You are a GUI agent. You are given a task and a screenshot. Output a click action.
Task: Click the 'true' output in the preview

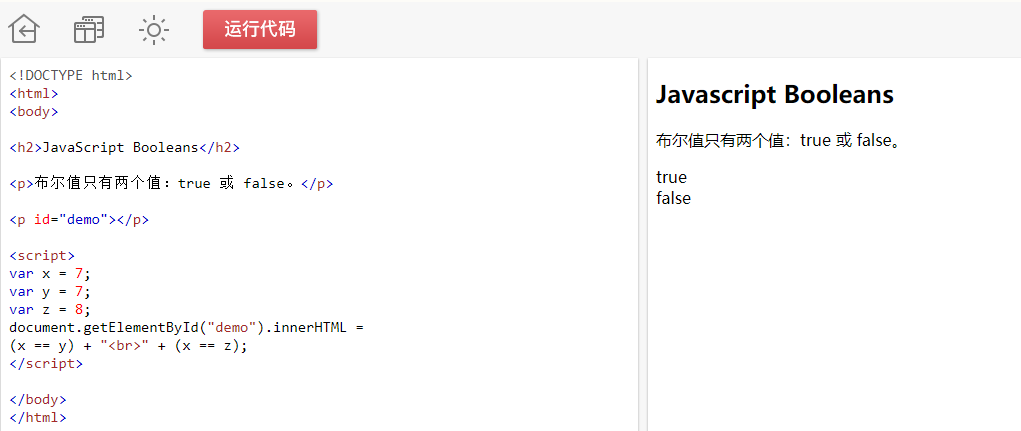click(671, 177)
